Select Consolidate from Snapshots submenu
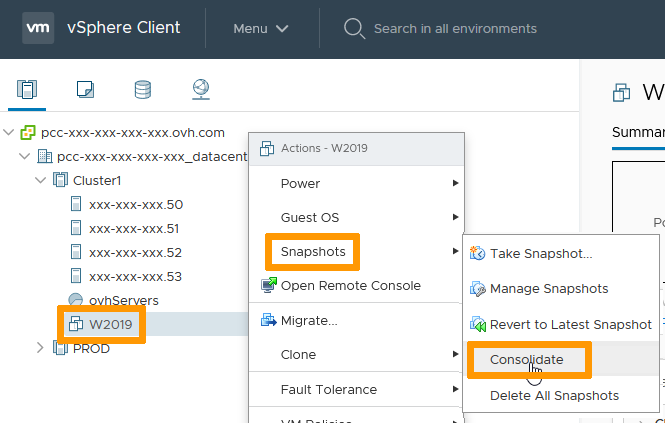 tap(526, 360)
